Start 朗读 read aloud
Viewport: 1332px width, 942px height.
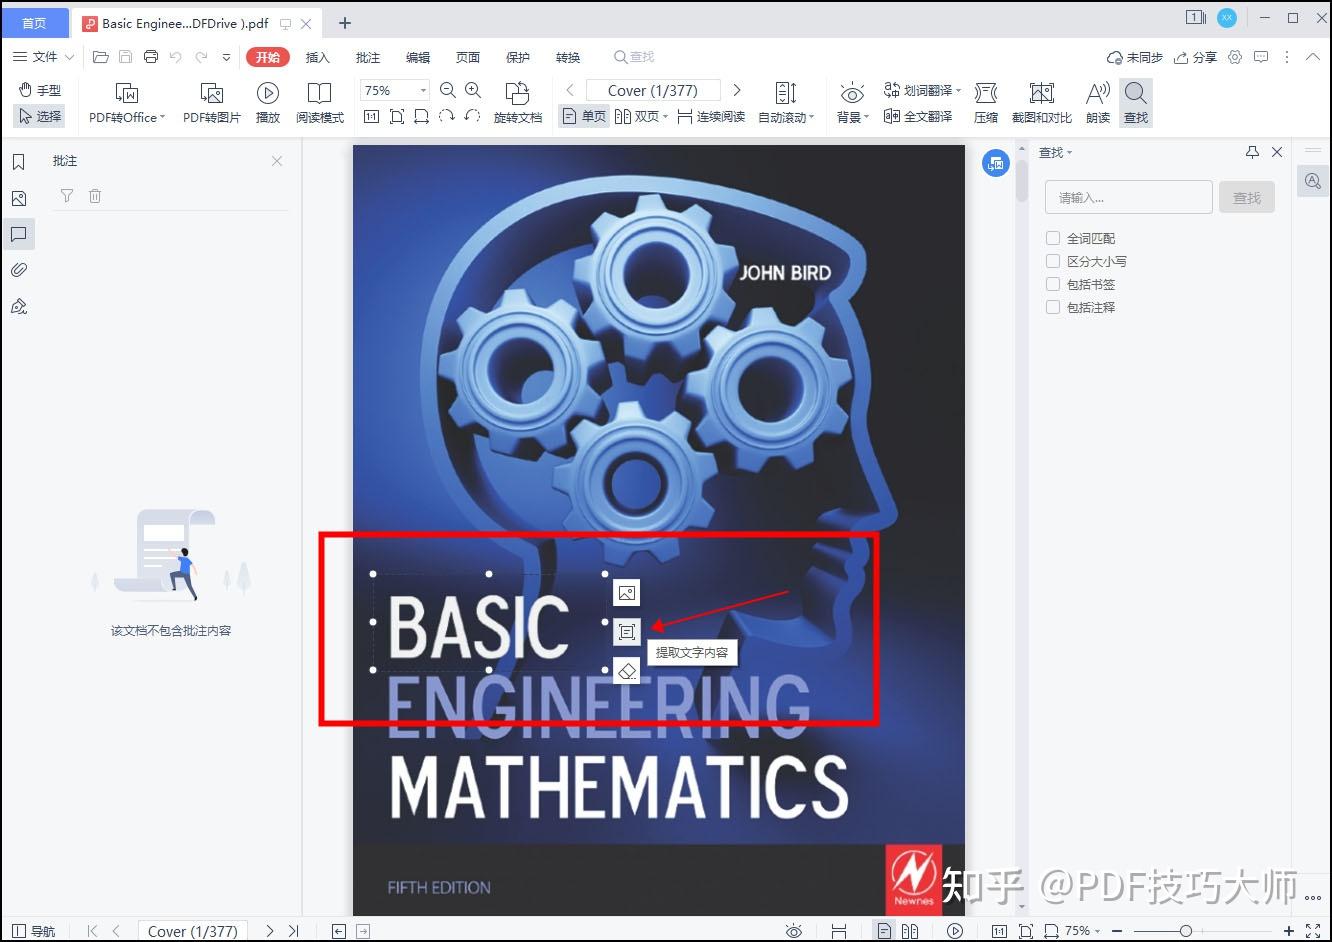[x=1098, y=102]
